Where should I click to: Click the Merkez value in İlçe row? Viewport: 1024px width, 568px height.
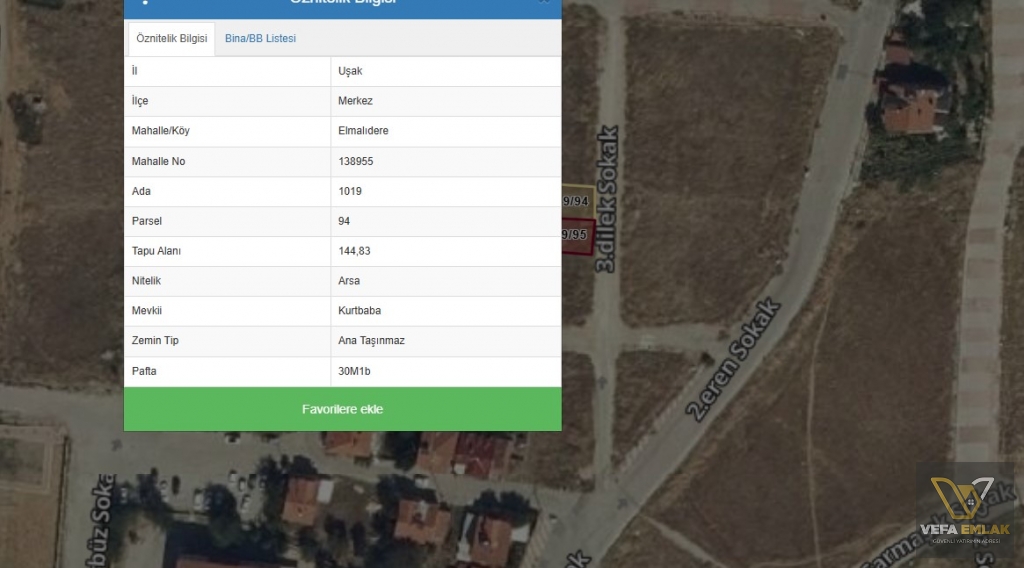(x=355, y=101)
